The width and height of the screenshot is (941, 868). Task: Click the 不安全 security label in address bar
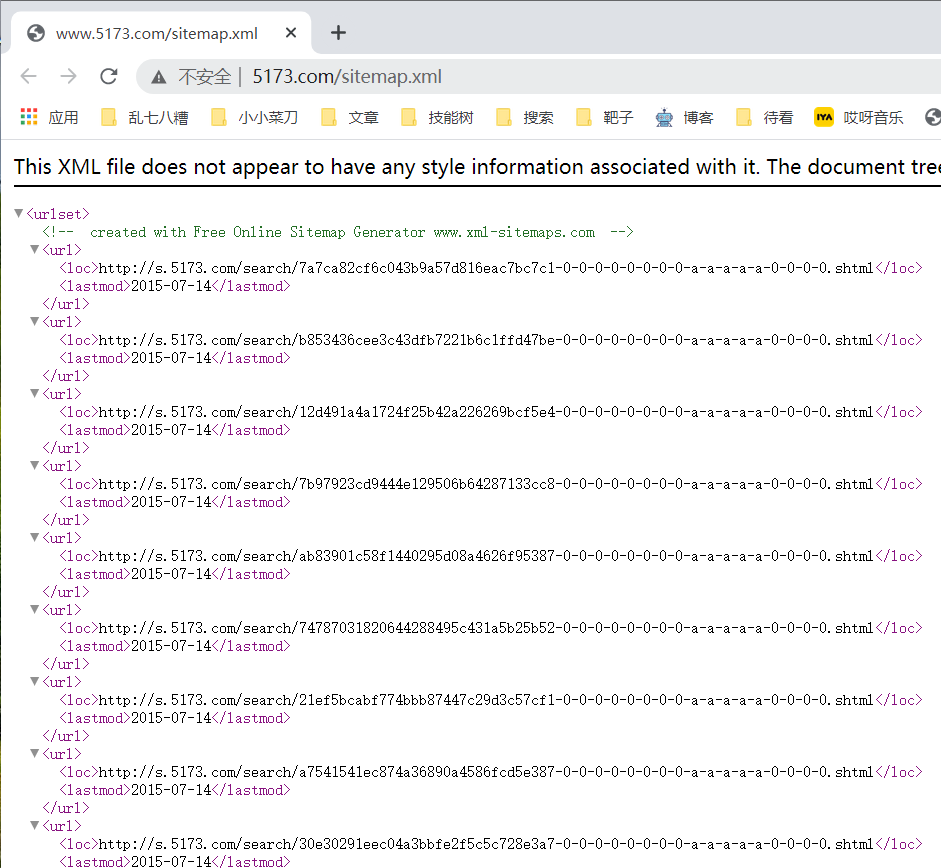205,77
